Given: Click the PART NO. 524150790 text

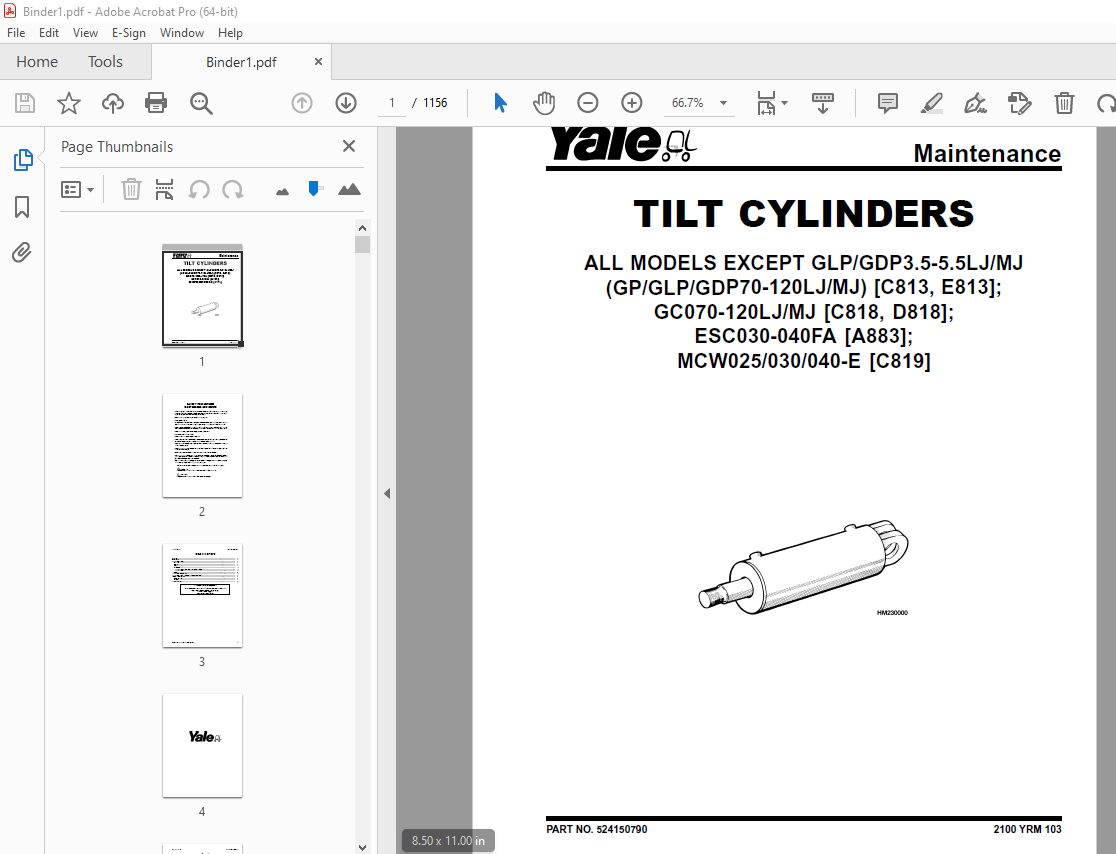Looking at the screenshot, I should pos(596,829).
